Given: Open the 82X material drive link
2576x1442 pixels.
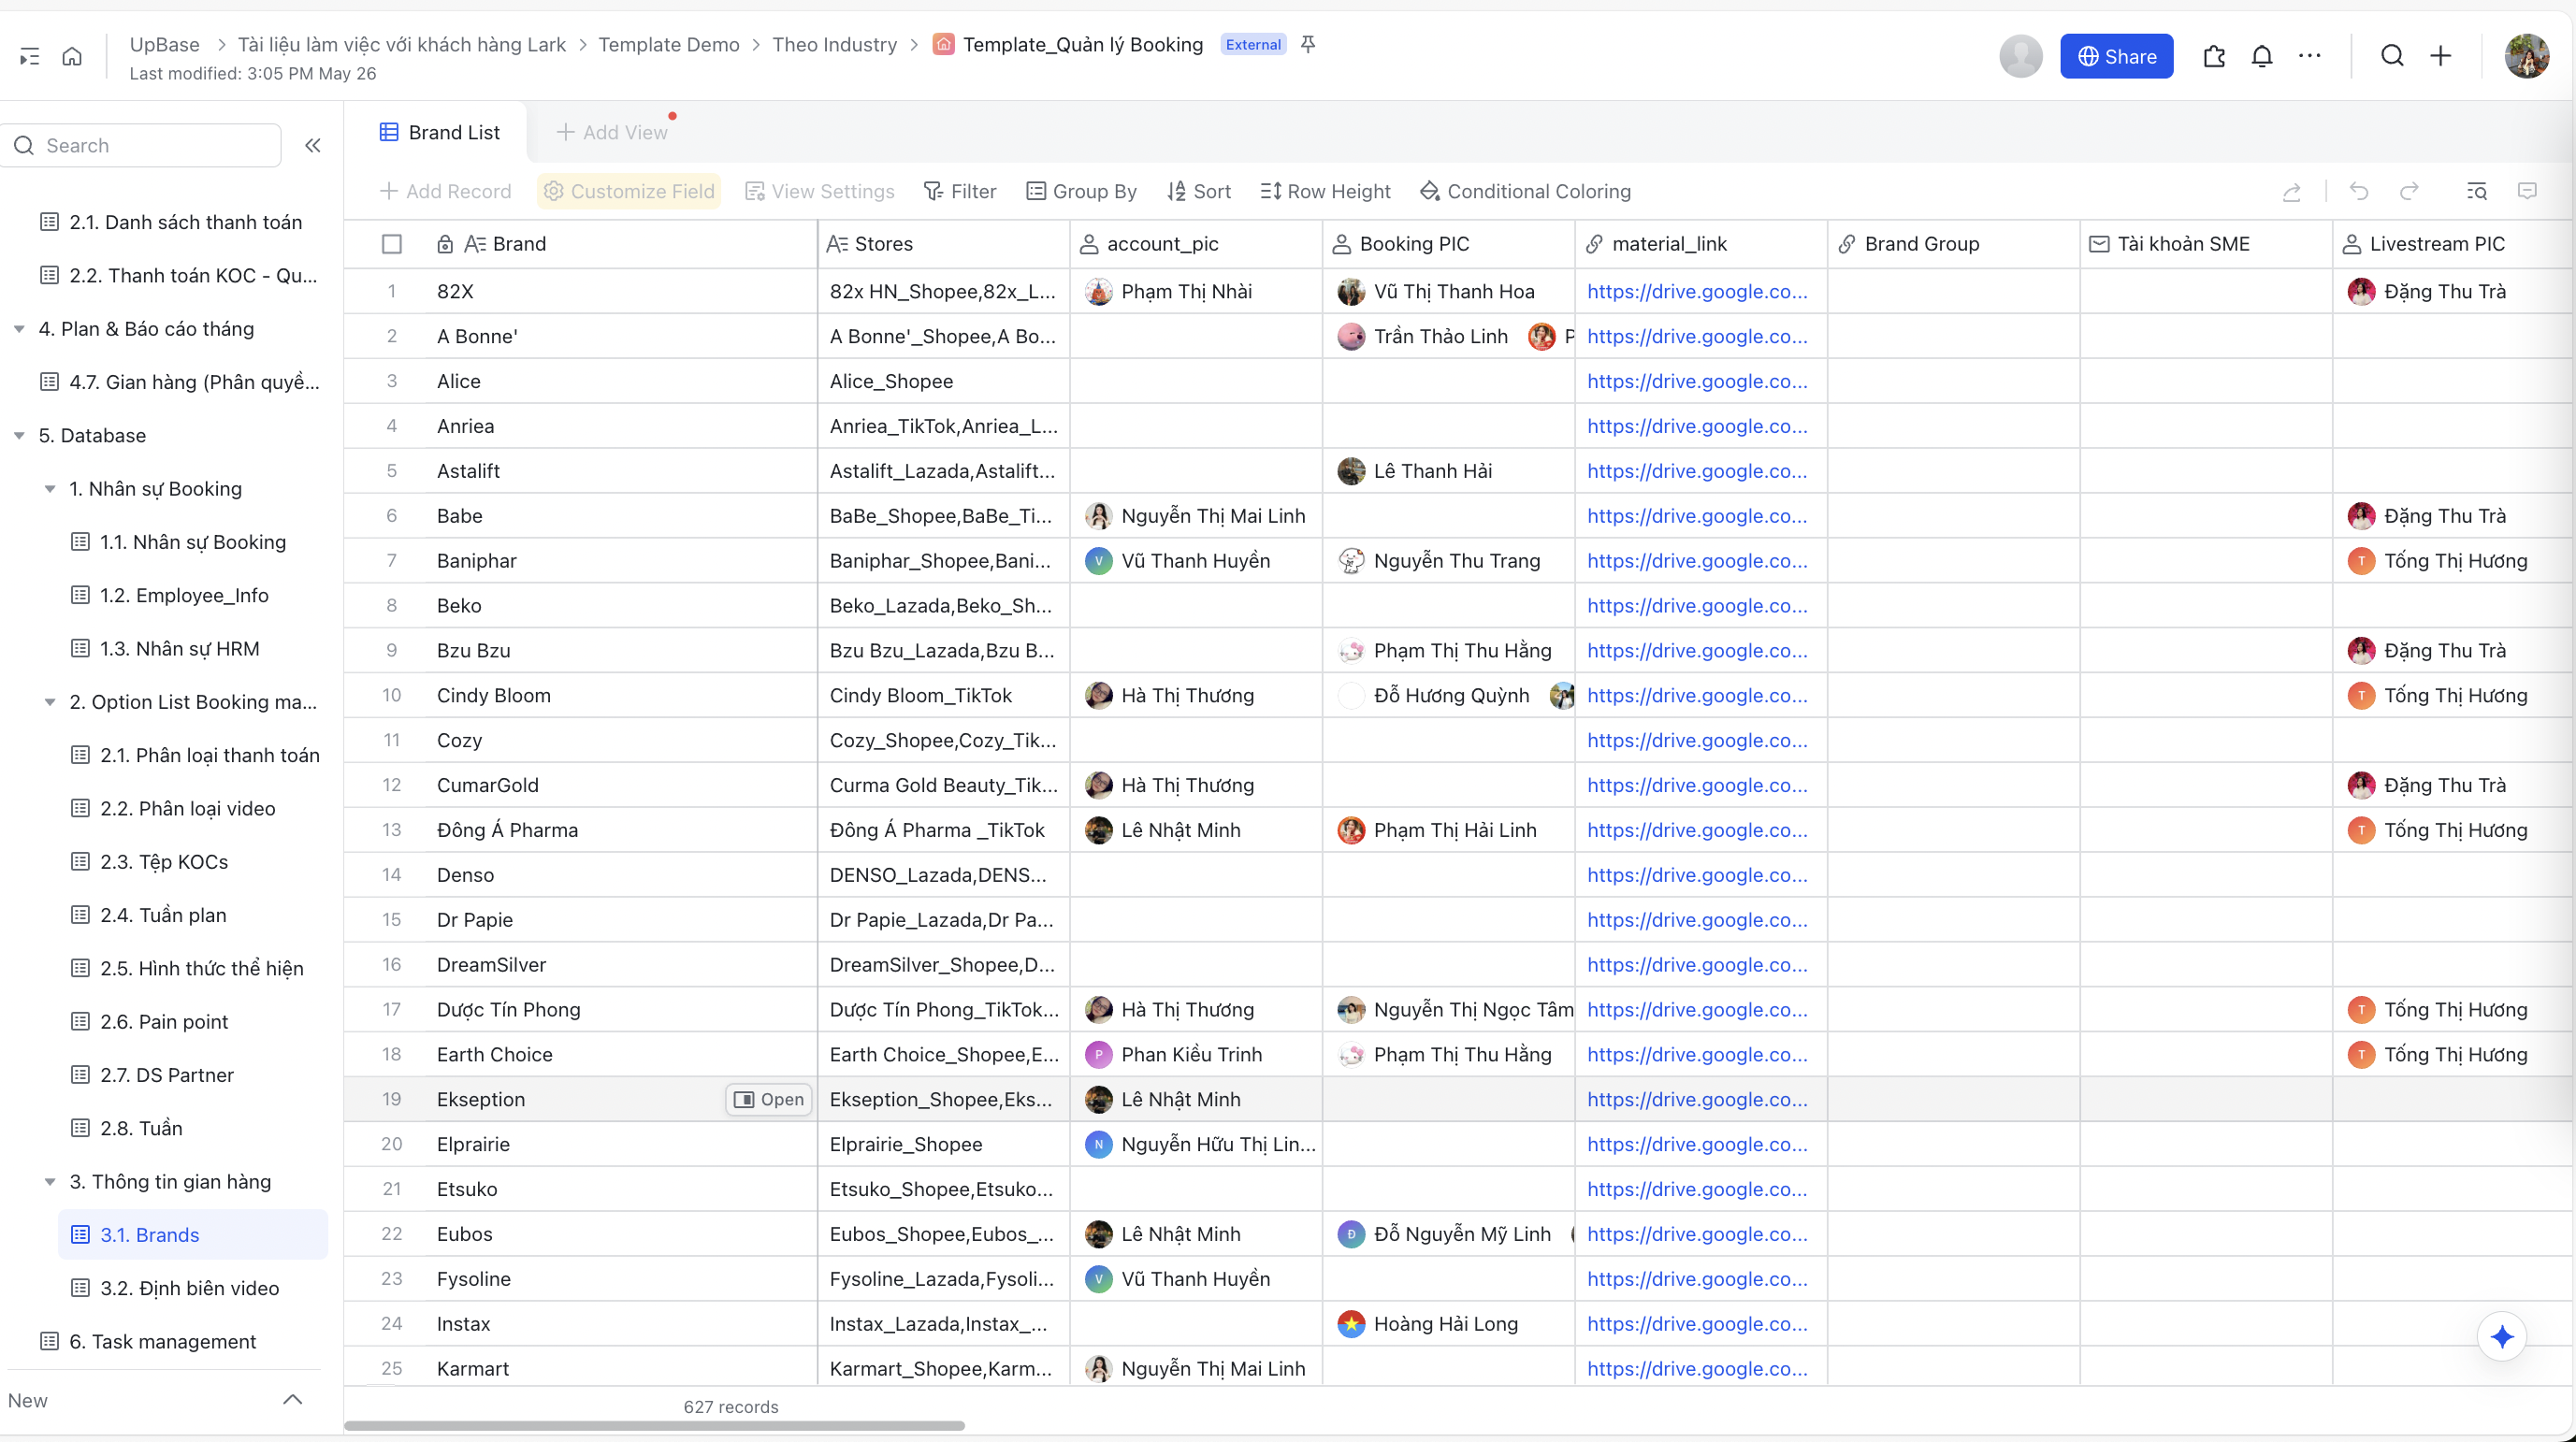Looking at the screenshot, I should pos(1697,292).
